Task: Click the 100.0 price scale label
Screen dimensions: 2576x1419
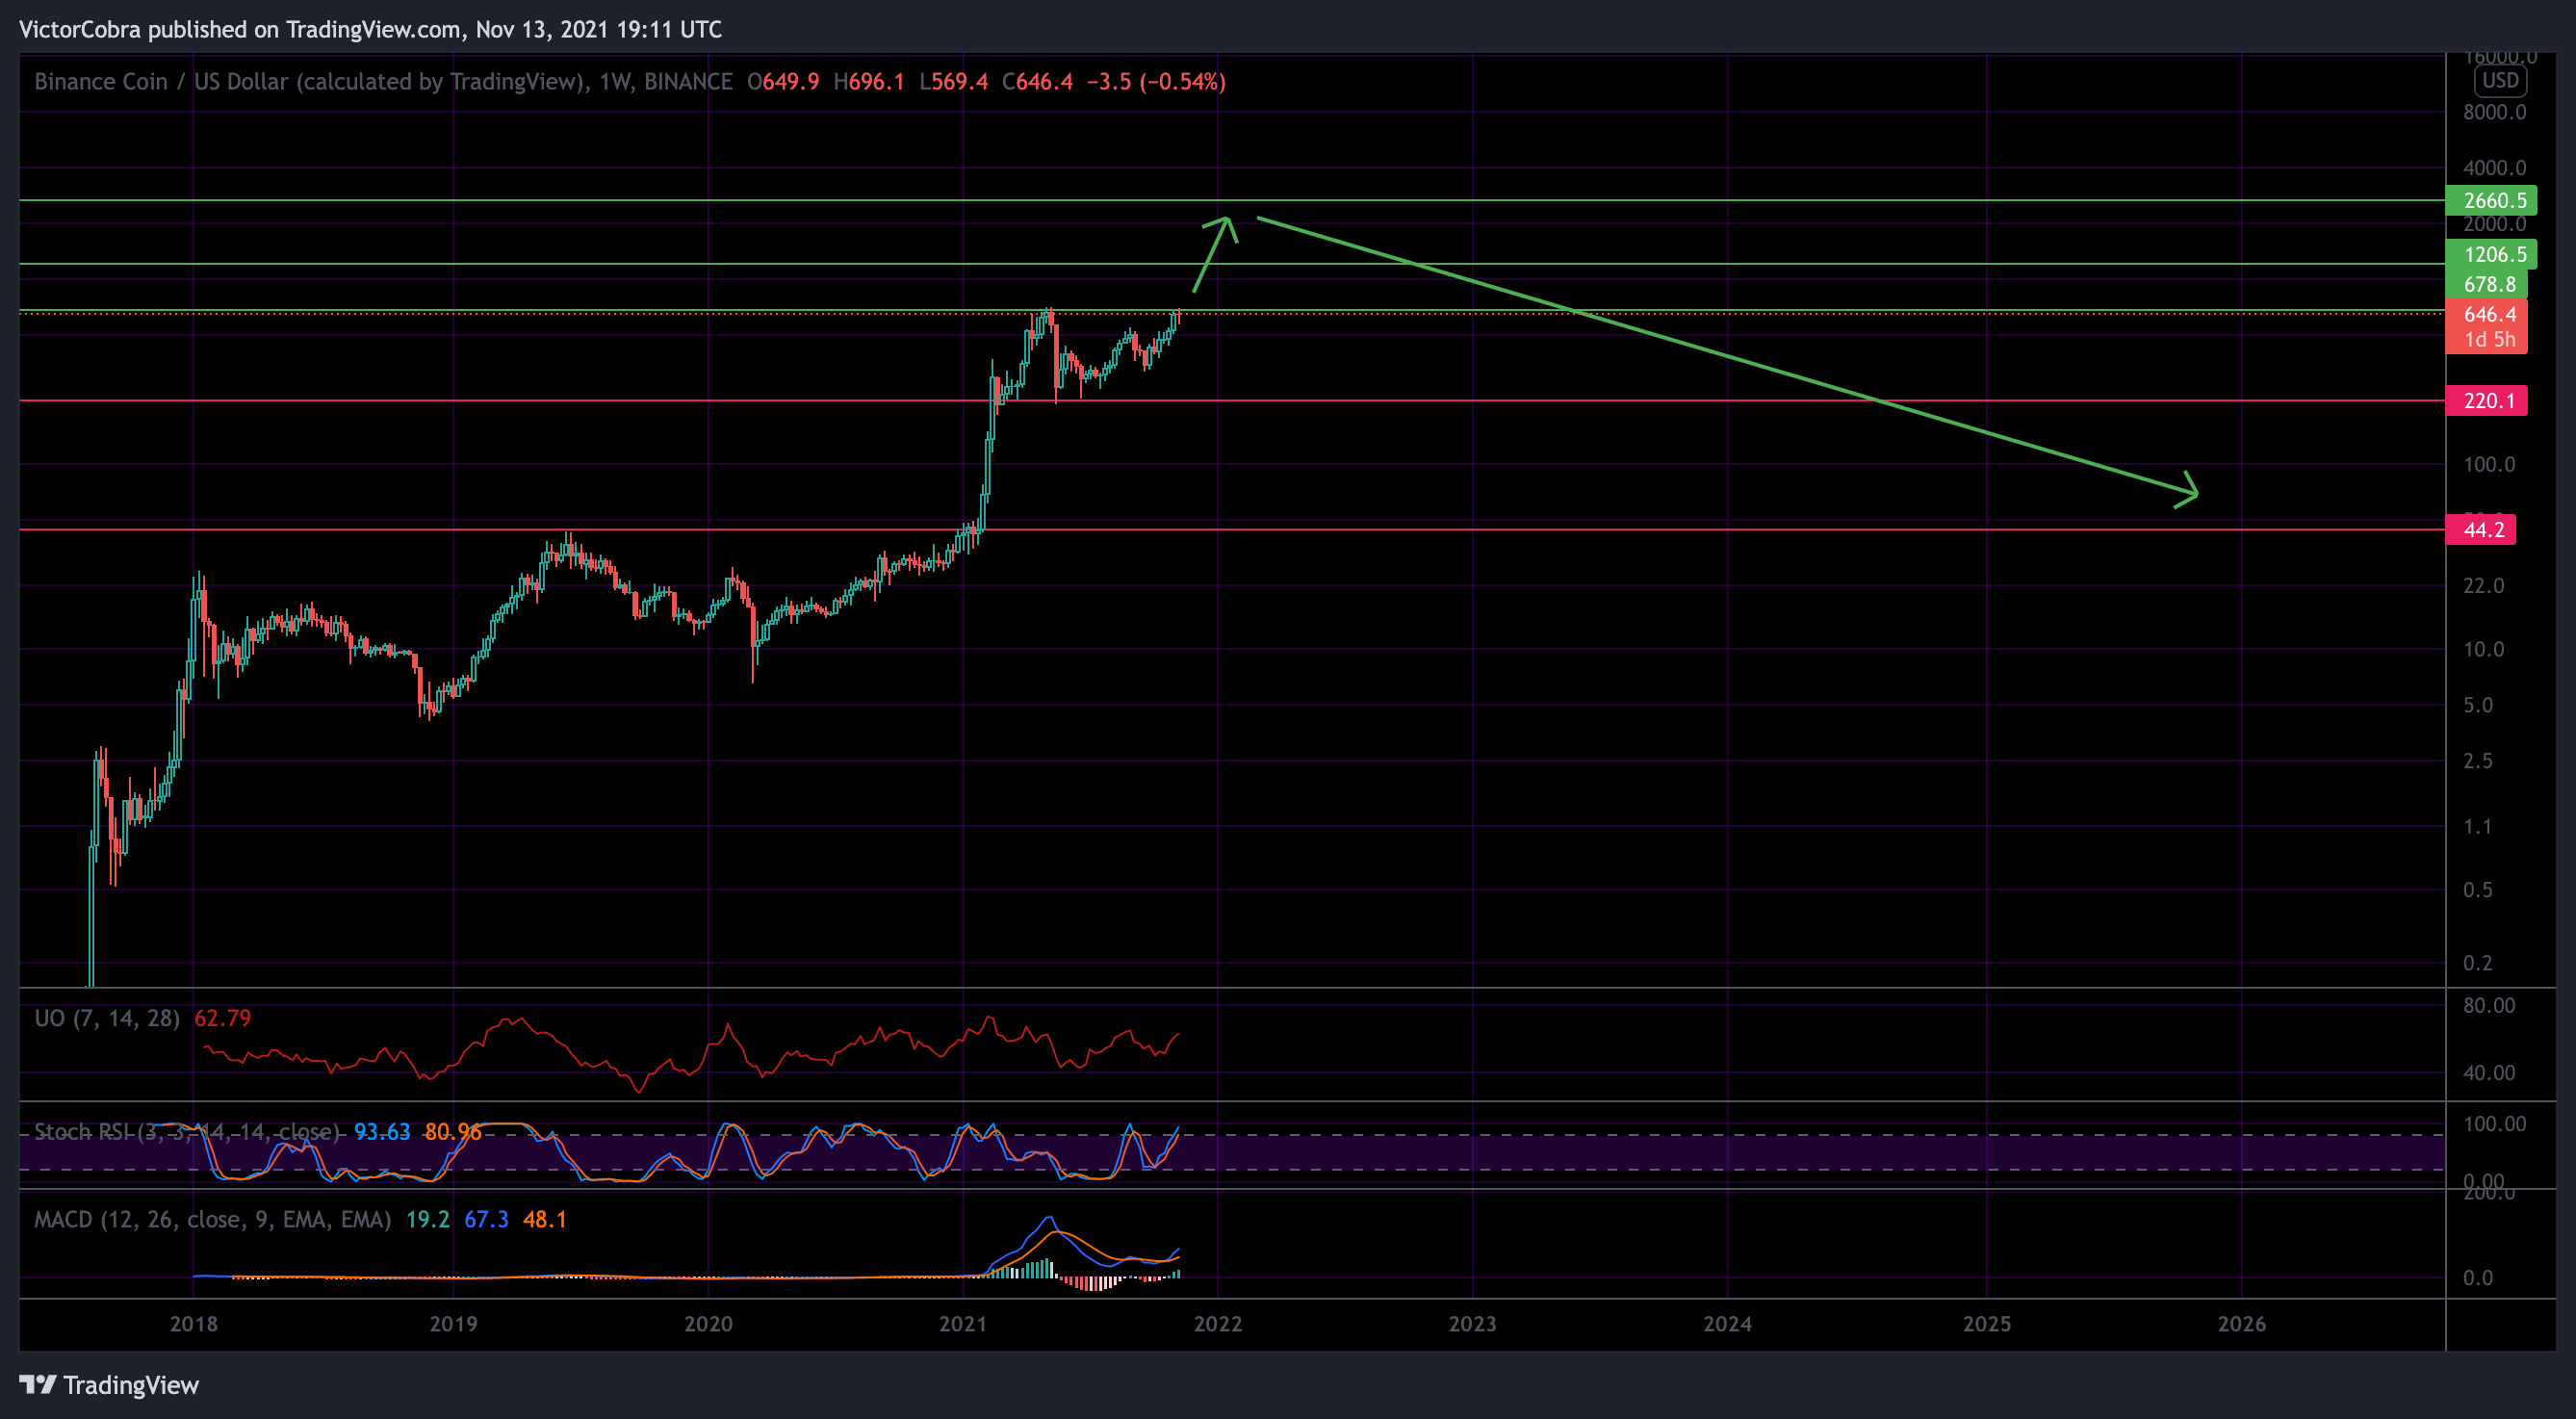Action: [2488, 464]
